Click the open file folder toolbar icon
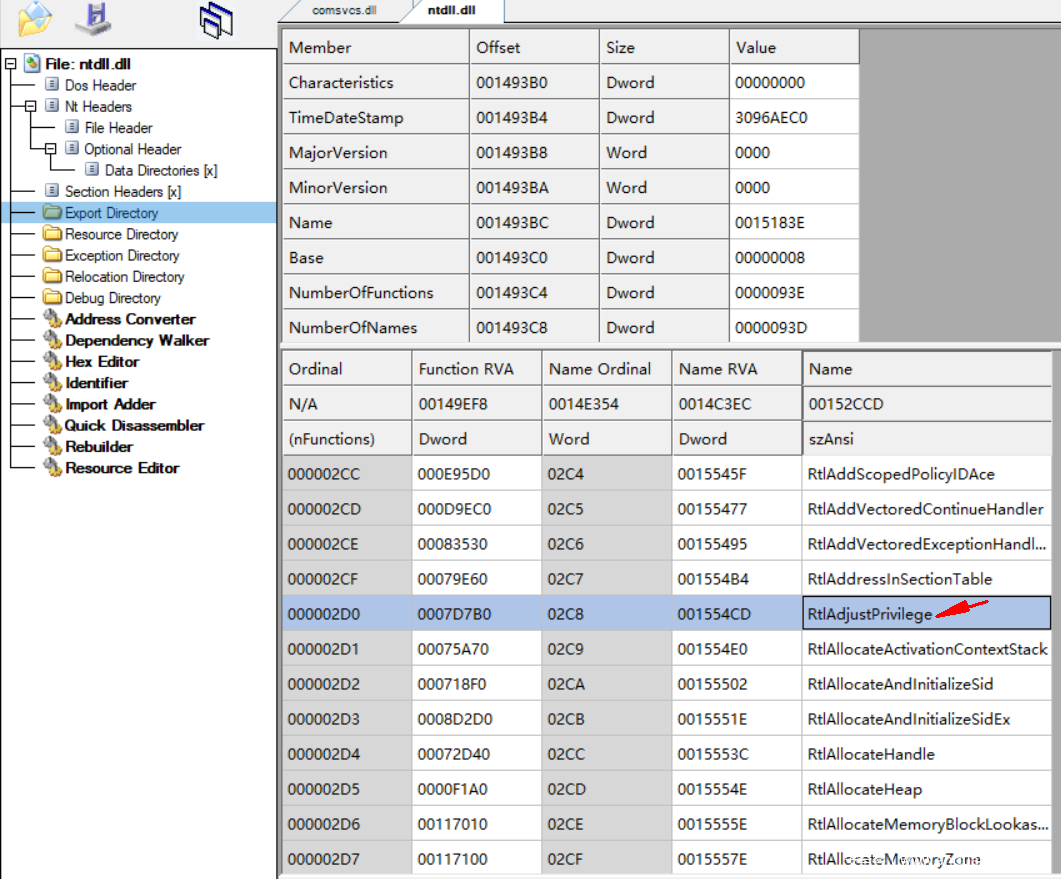 (35, 18)
